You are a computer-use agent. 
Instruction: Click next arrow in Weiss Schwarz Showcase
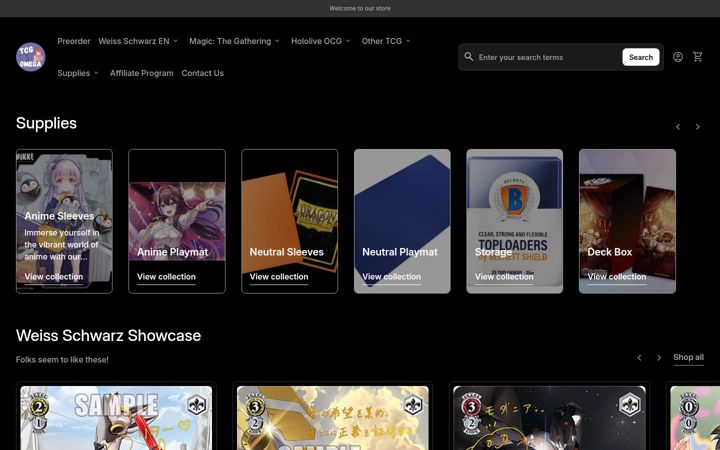pyautogui.click(x=659, y=358)
